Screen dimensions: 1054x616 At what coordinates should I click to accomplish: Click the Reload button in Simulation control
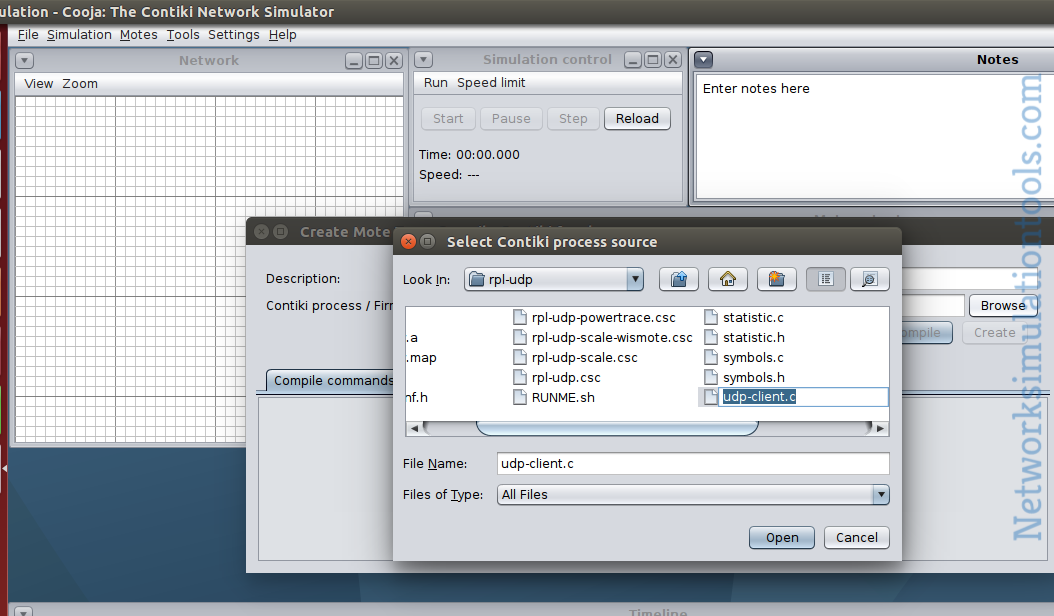(x=637, y=118)
